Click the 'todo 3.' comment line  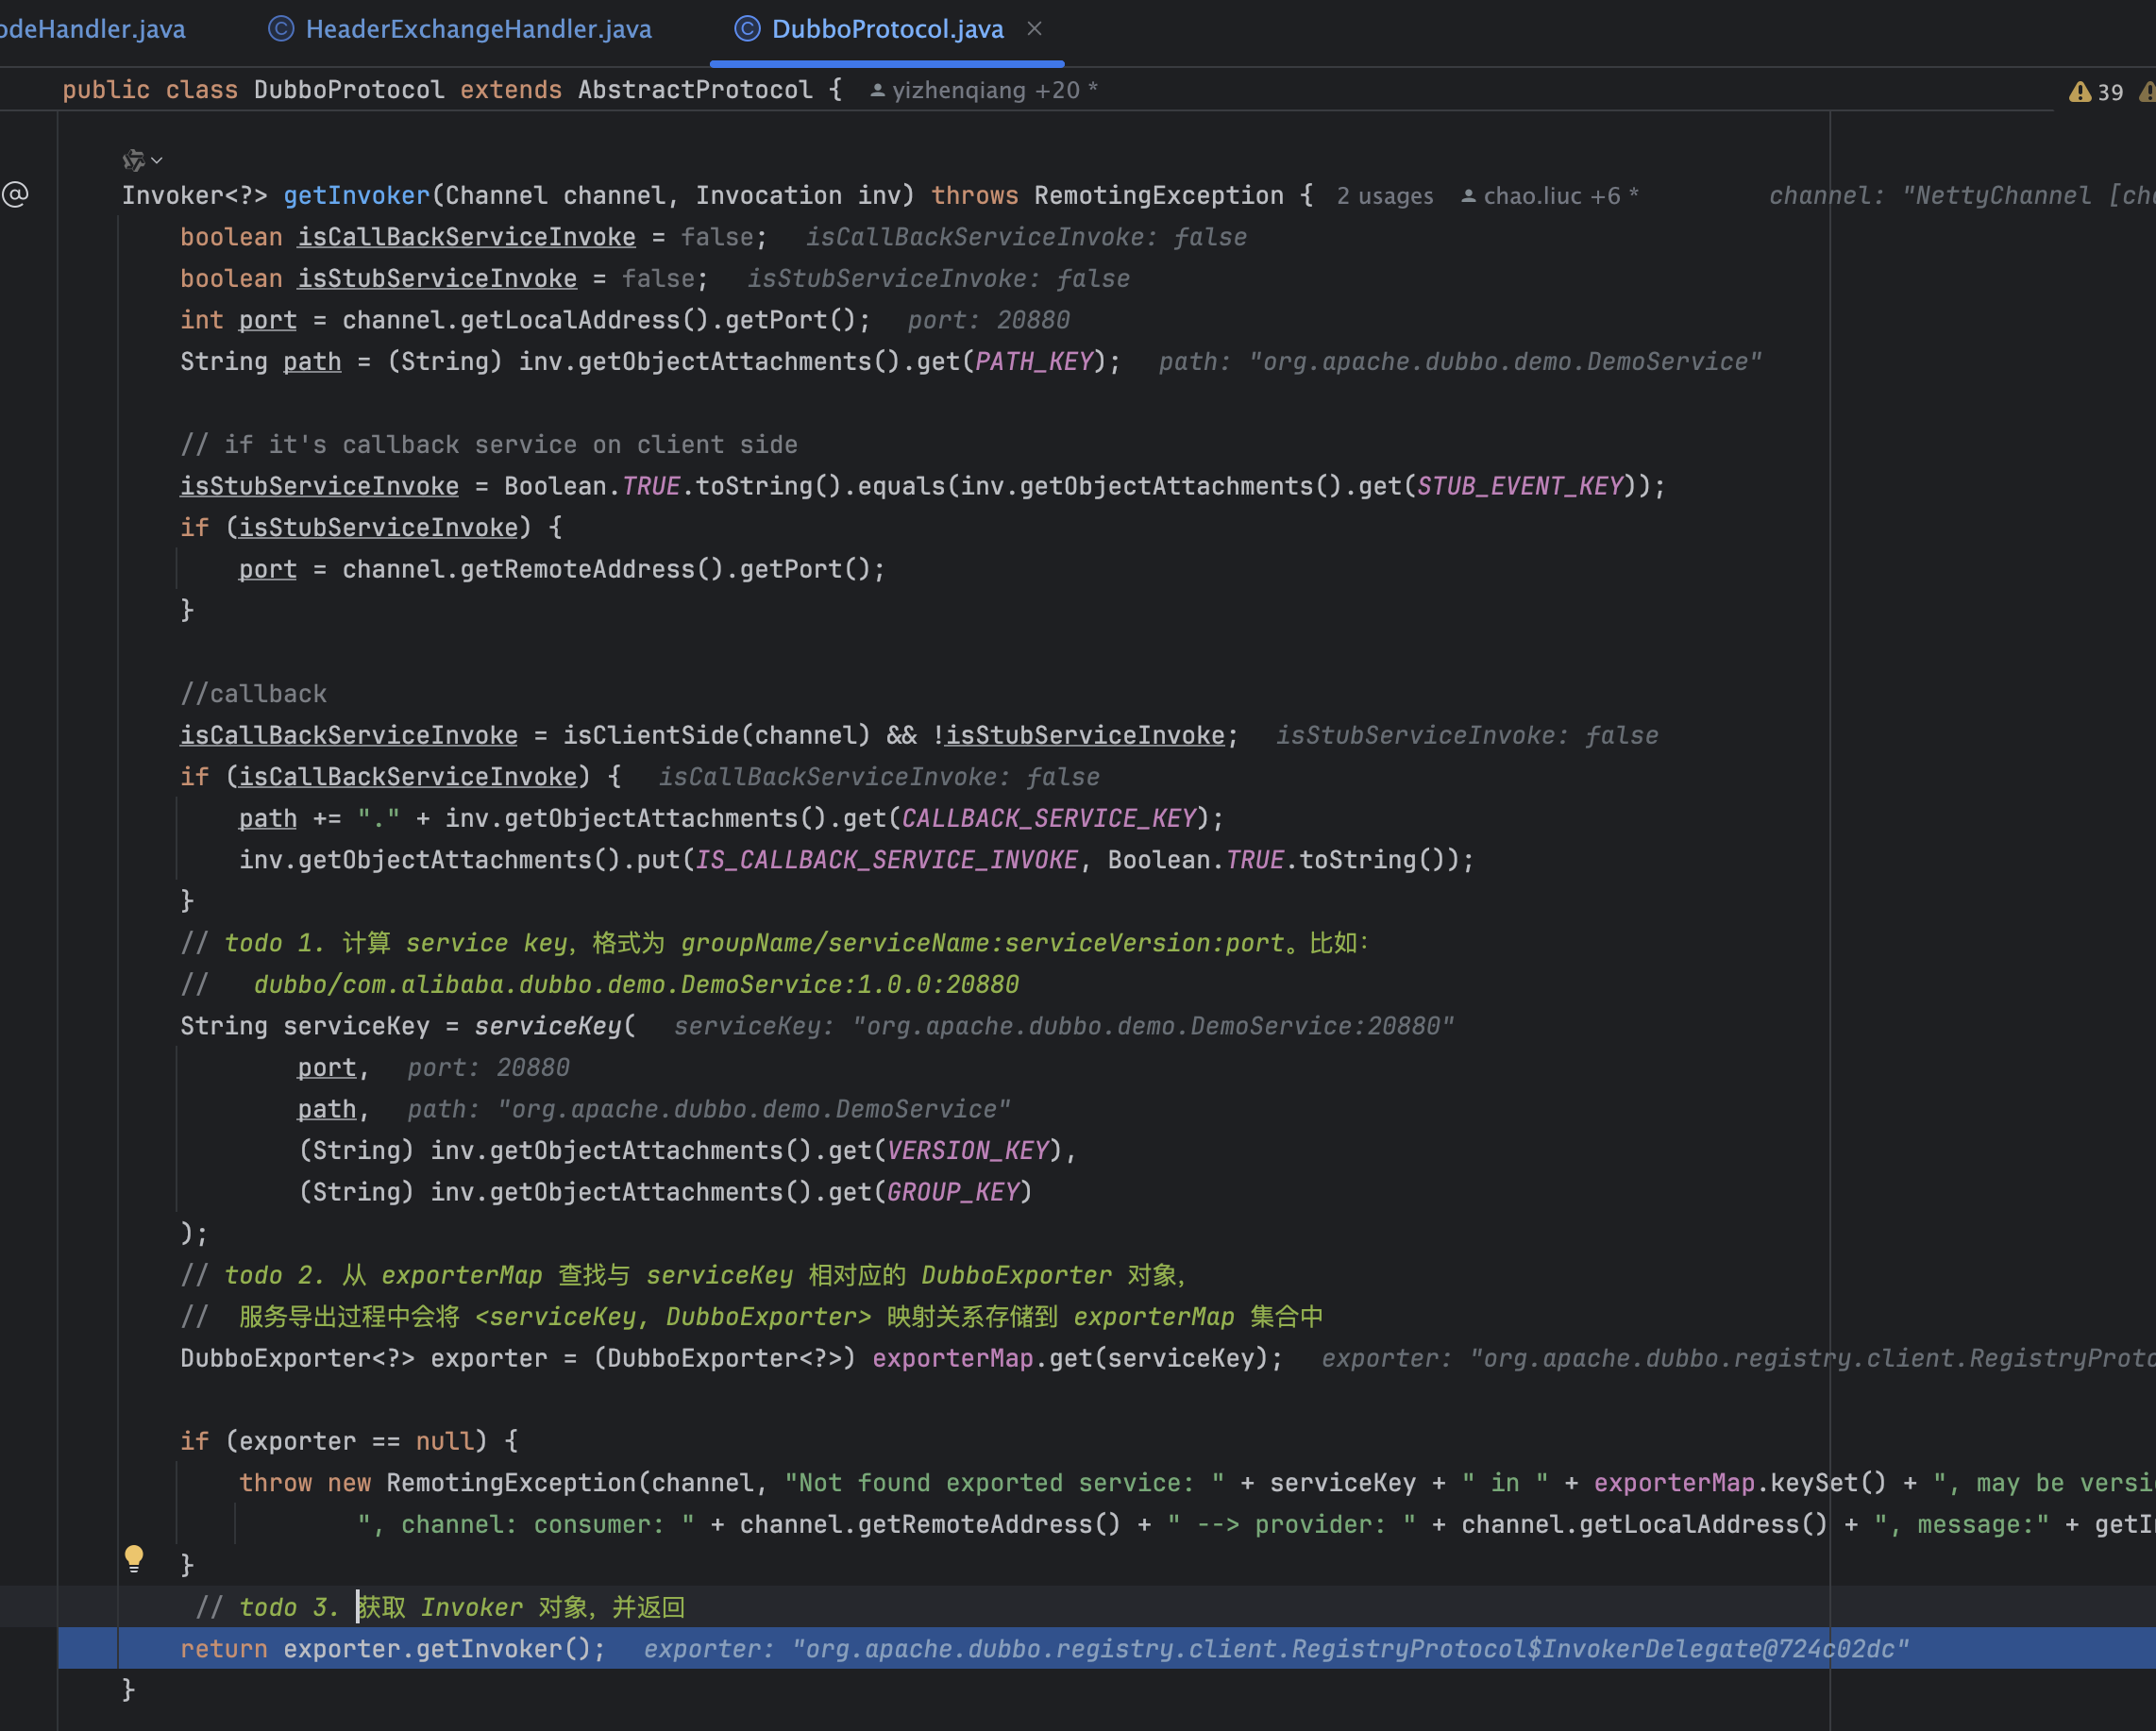[439, 1607]
